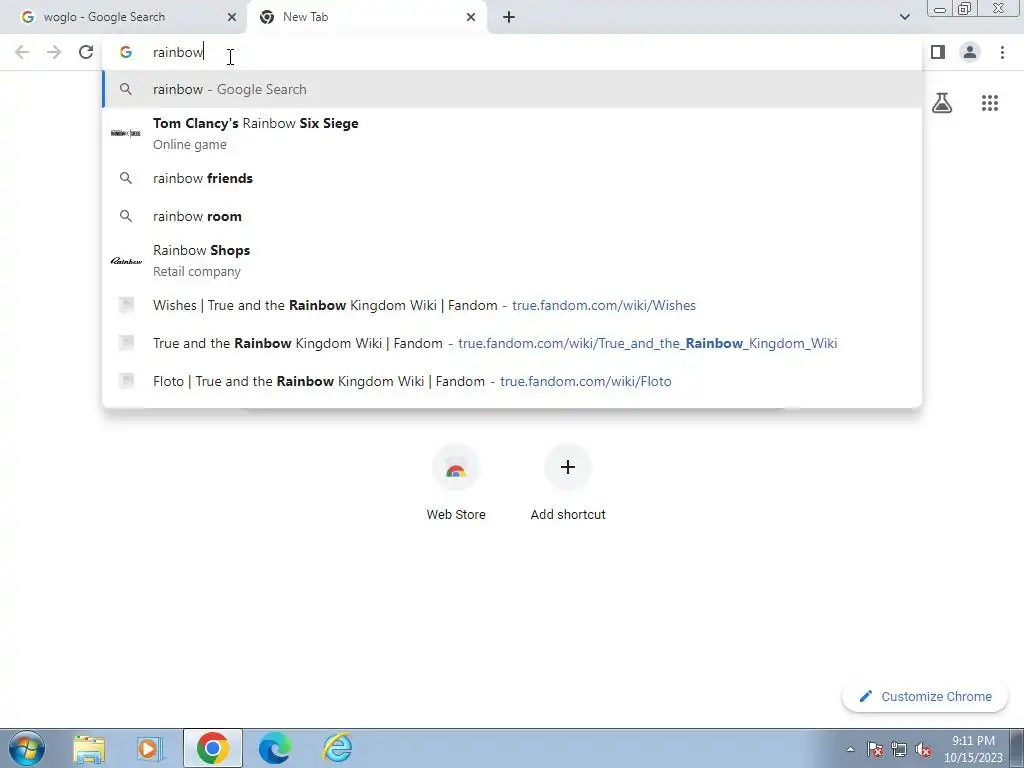Open True and the Rainbow Kingdom Wiki suggestion
Screen dimensions: 1024x768
(x=513, y=343)
